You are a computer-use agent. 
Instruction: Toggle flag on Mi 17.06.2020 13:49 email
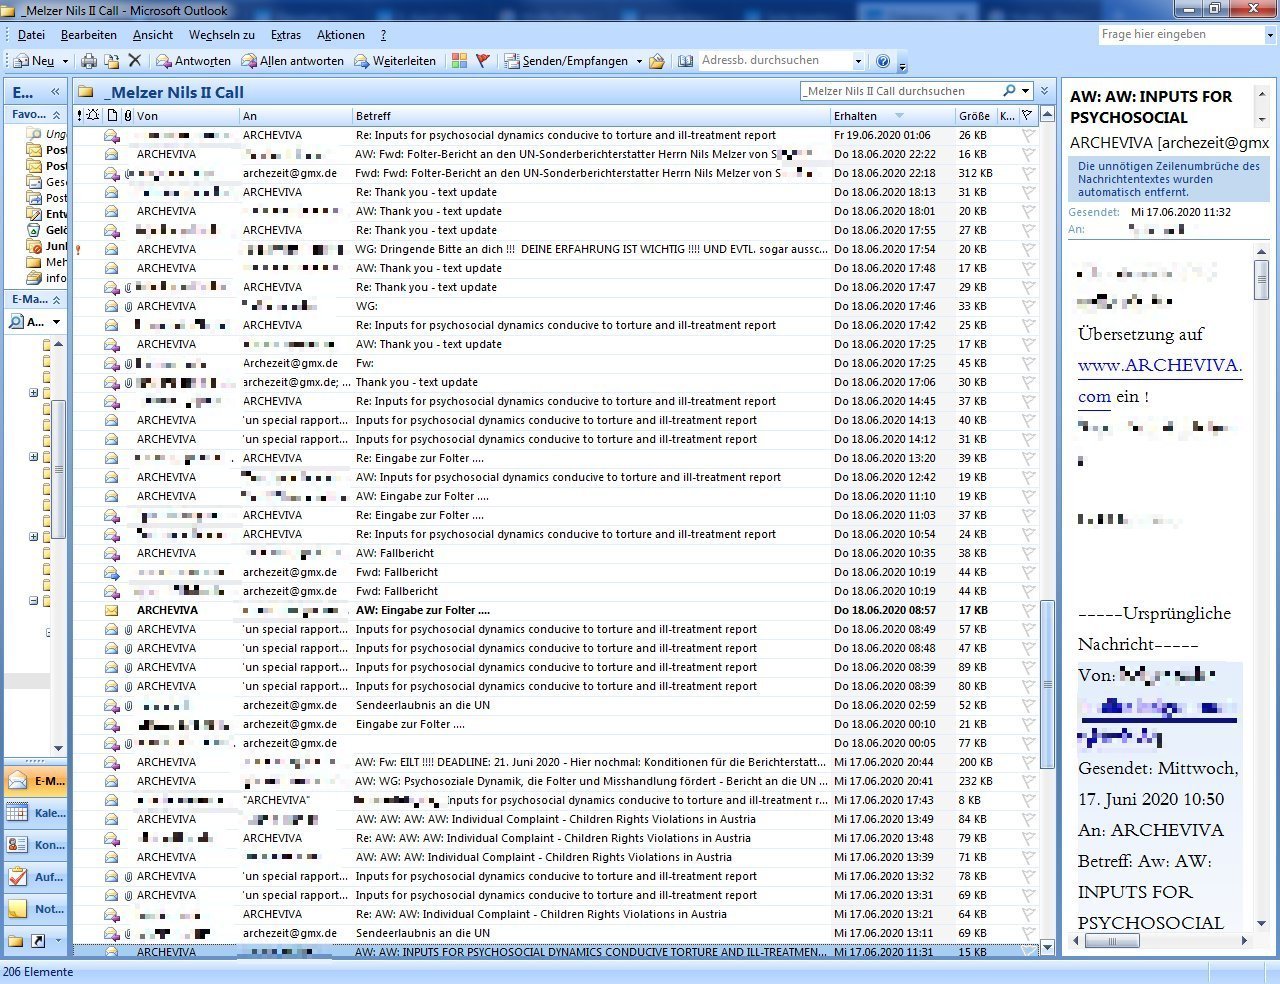(1028, 819)
